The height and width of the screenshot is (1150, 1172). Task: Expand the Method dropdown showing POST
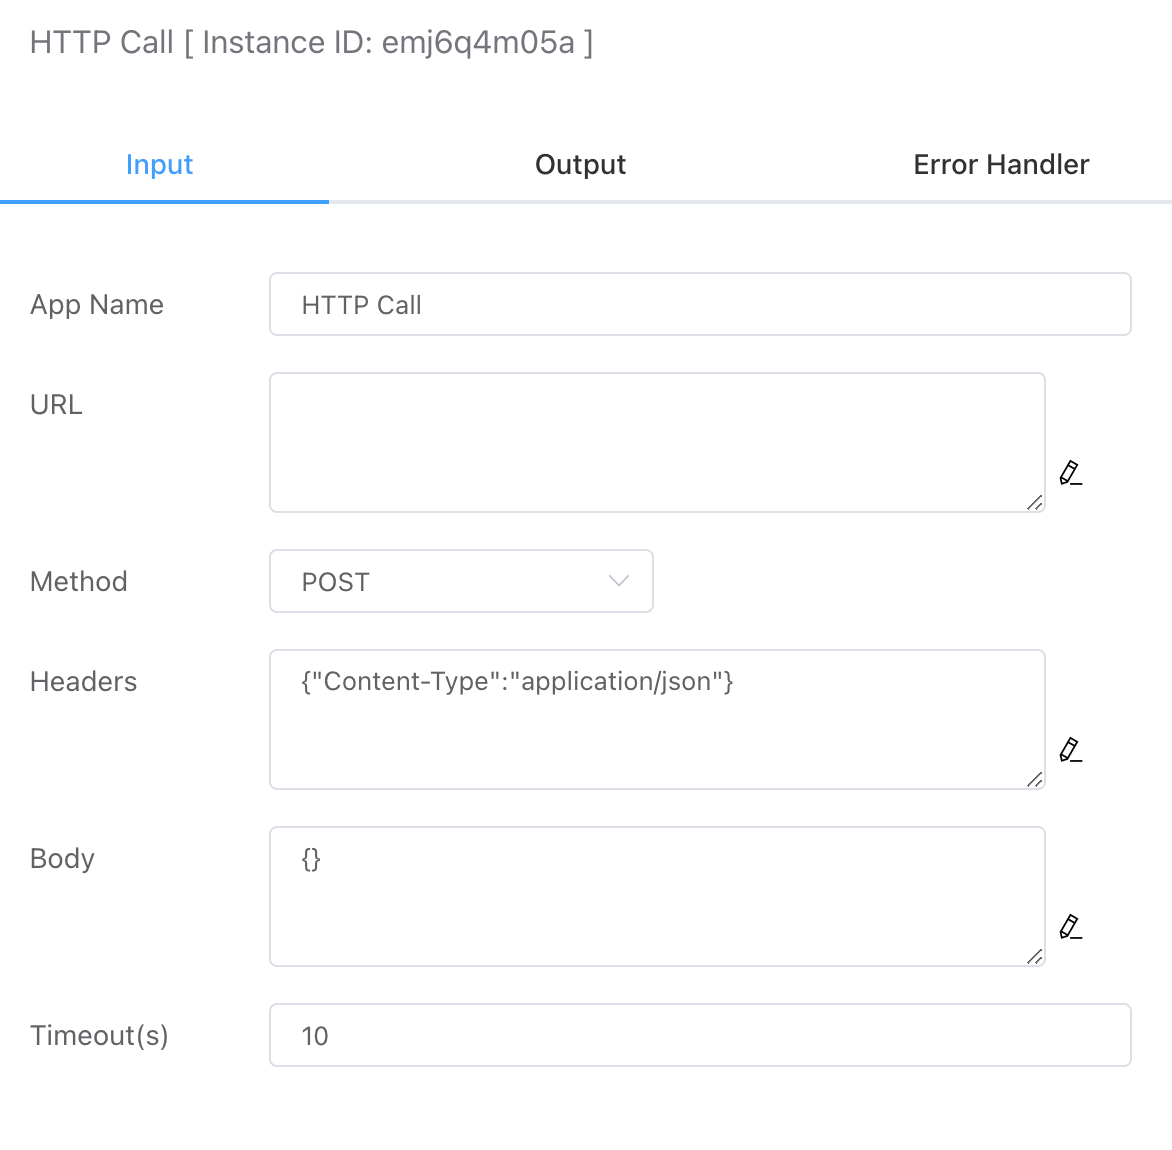(x=461, y=581)
